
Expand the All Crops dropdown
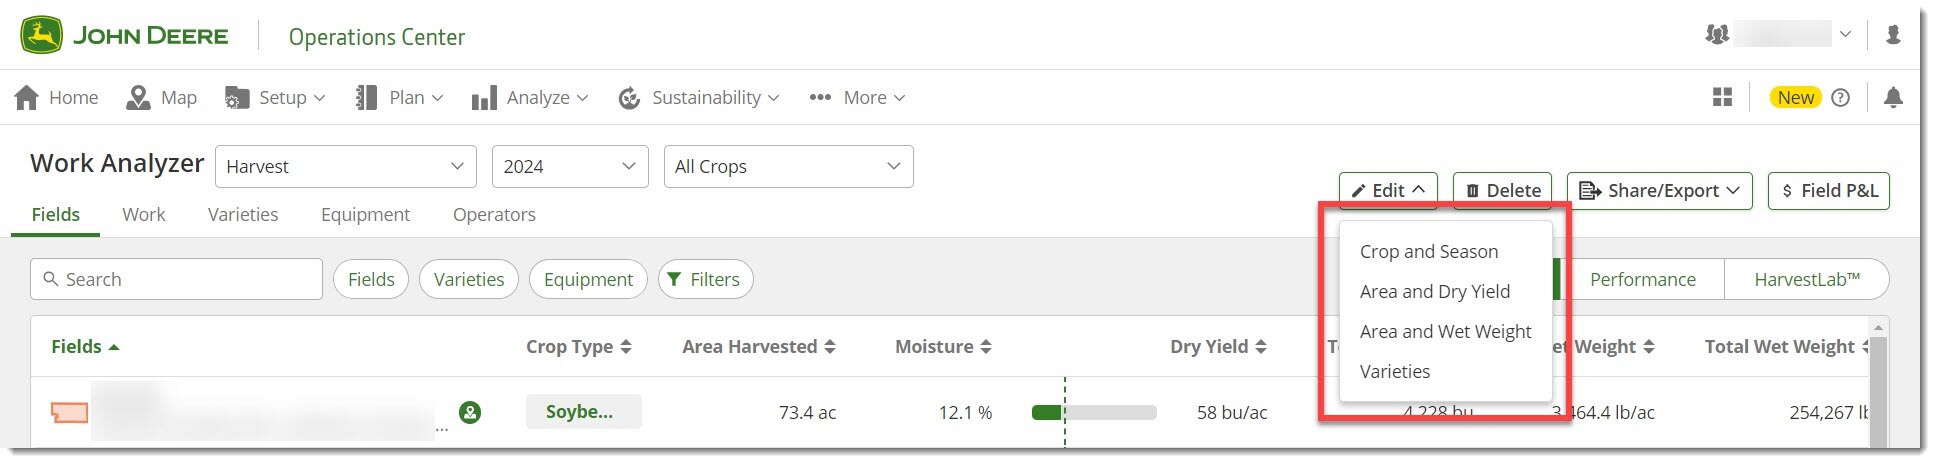click(x=788, y=166)
